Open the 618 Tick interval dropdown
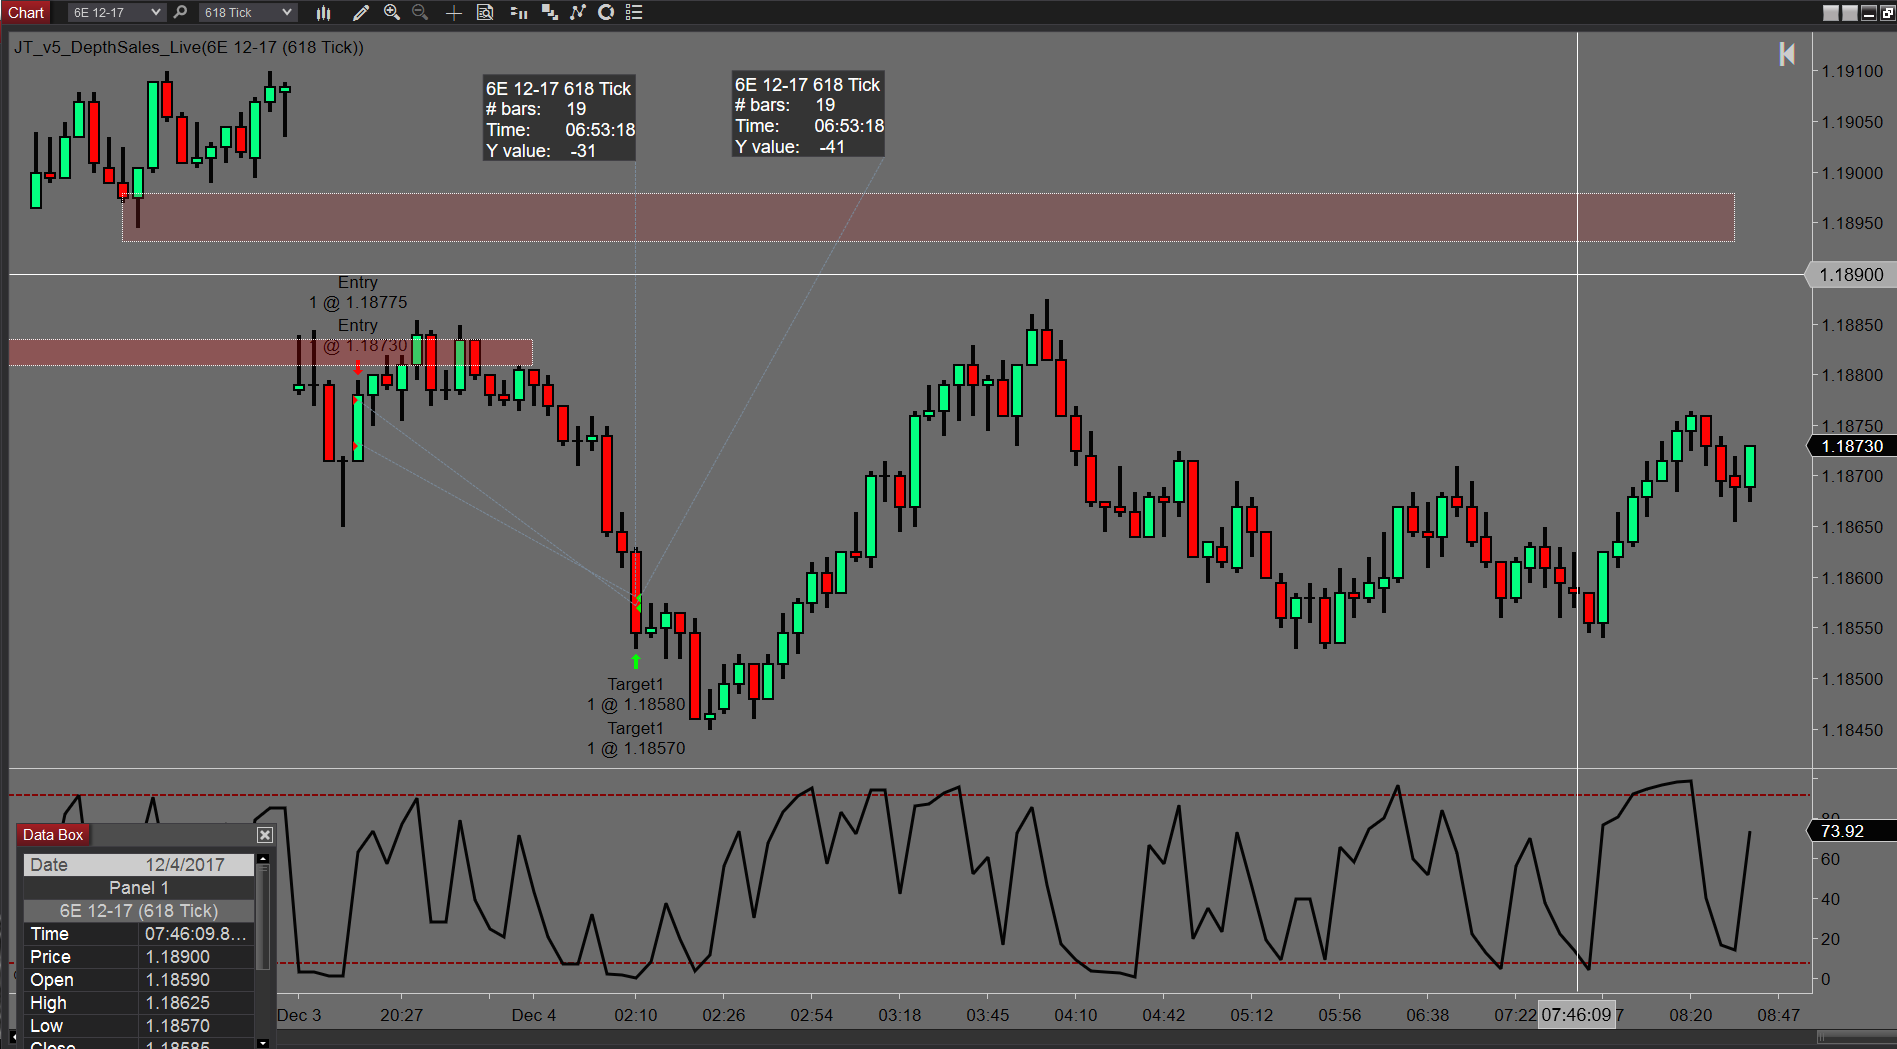 247,12
